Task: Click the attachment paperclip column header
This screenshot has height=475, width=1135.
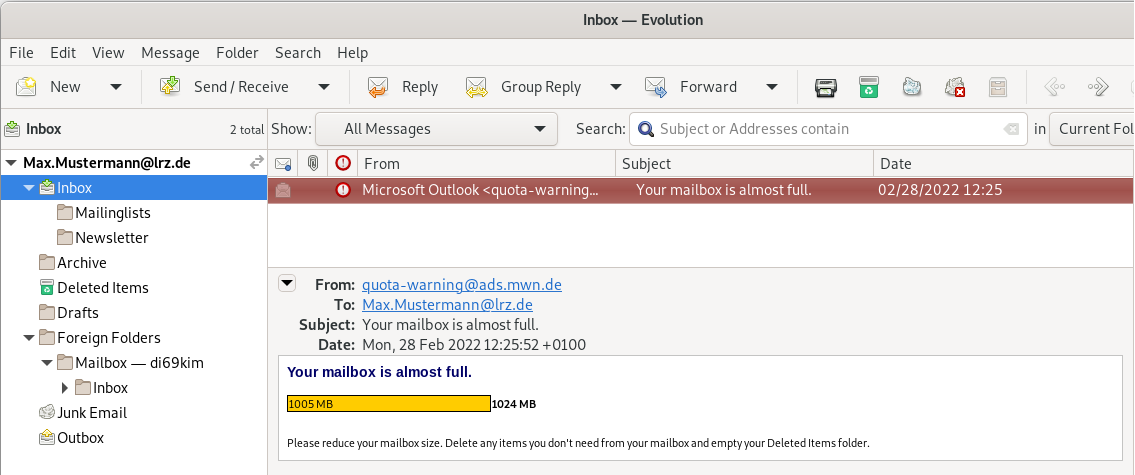Action: [313, 163]
